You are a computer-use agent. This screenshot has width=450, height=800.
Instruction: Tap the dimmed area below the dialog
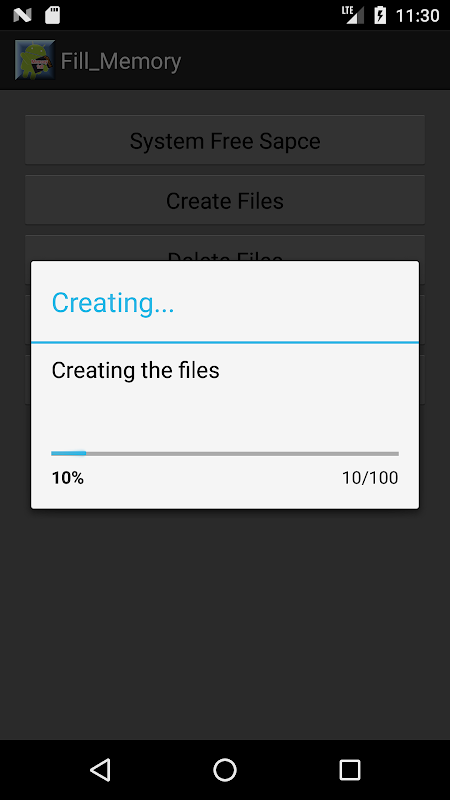225,622
